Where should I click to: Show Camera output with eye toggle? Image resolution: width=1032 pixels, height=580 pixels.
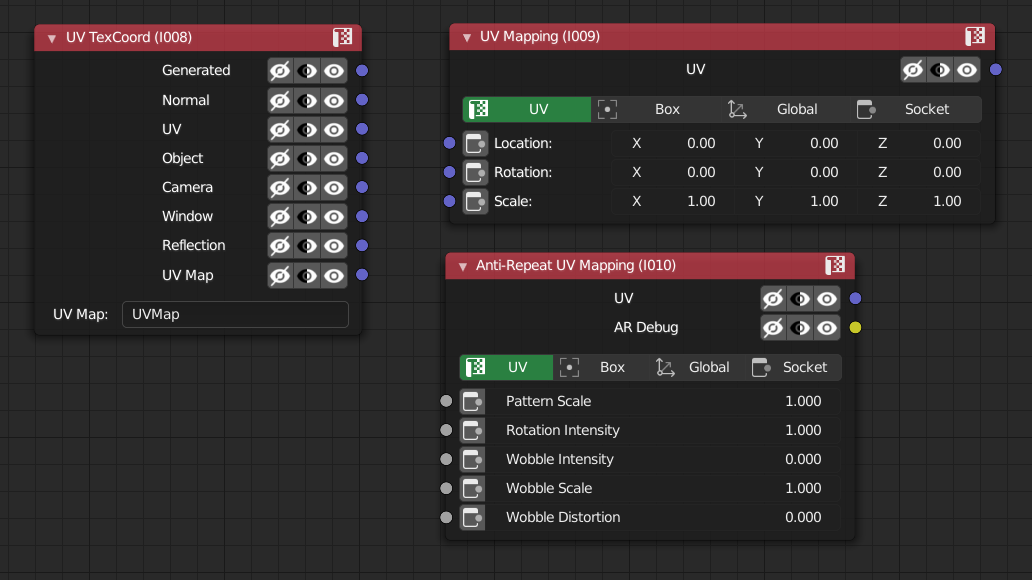tap(334, 187)
